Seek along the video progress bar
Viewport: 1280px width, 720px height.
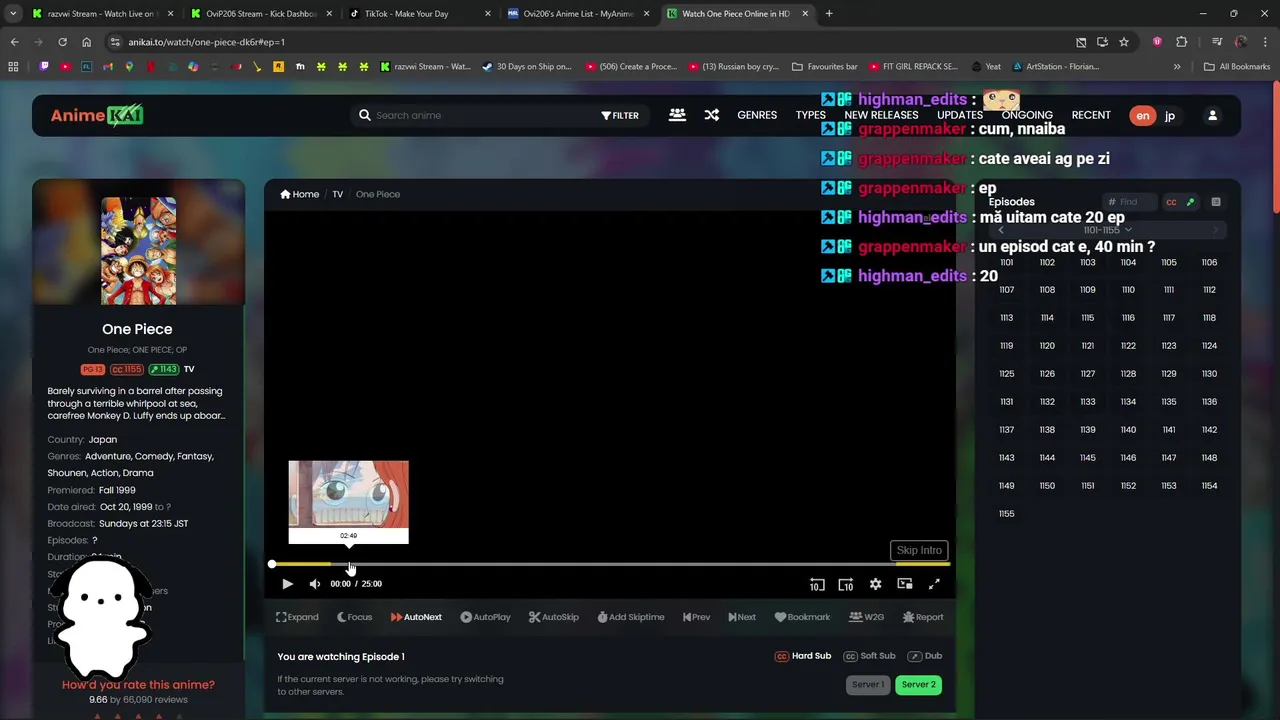click(x=611, y=565)
